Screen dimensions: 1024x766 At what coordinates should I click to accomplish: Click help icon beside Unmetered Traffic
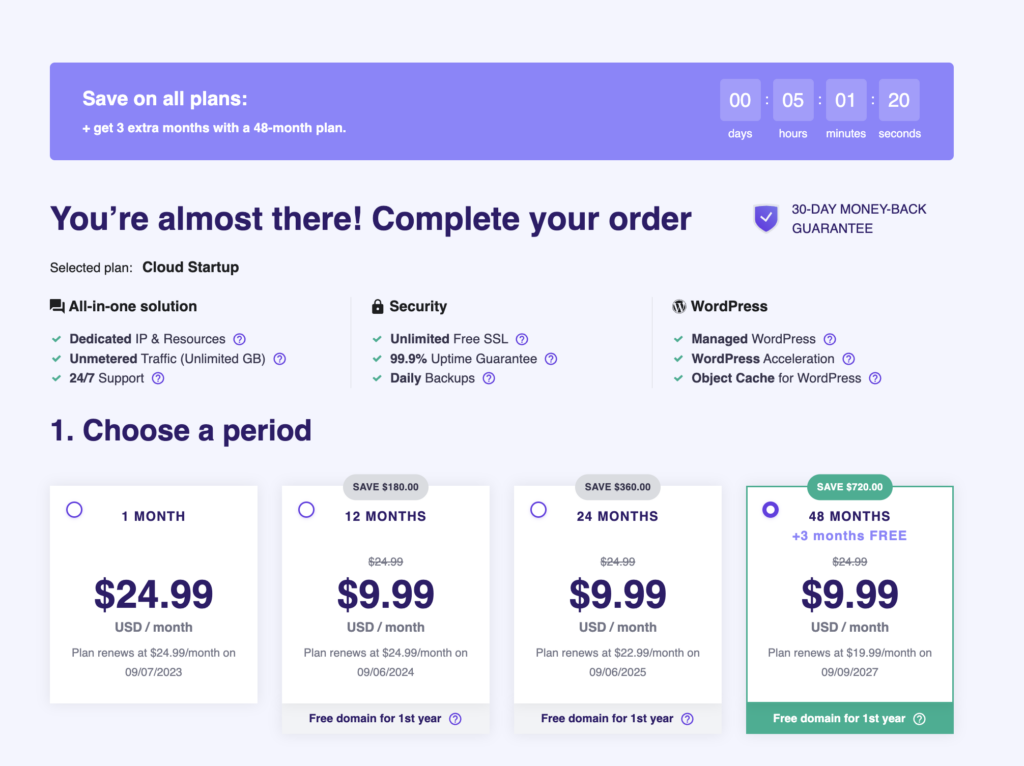pos(280,359)
